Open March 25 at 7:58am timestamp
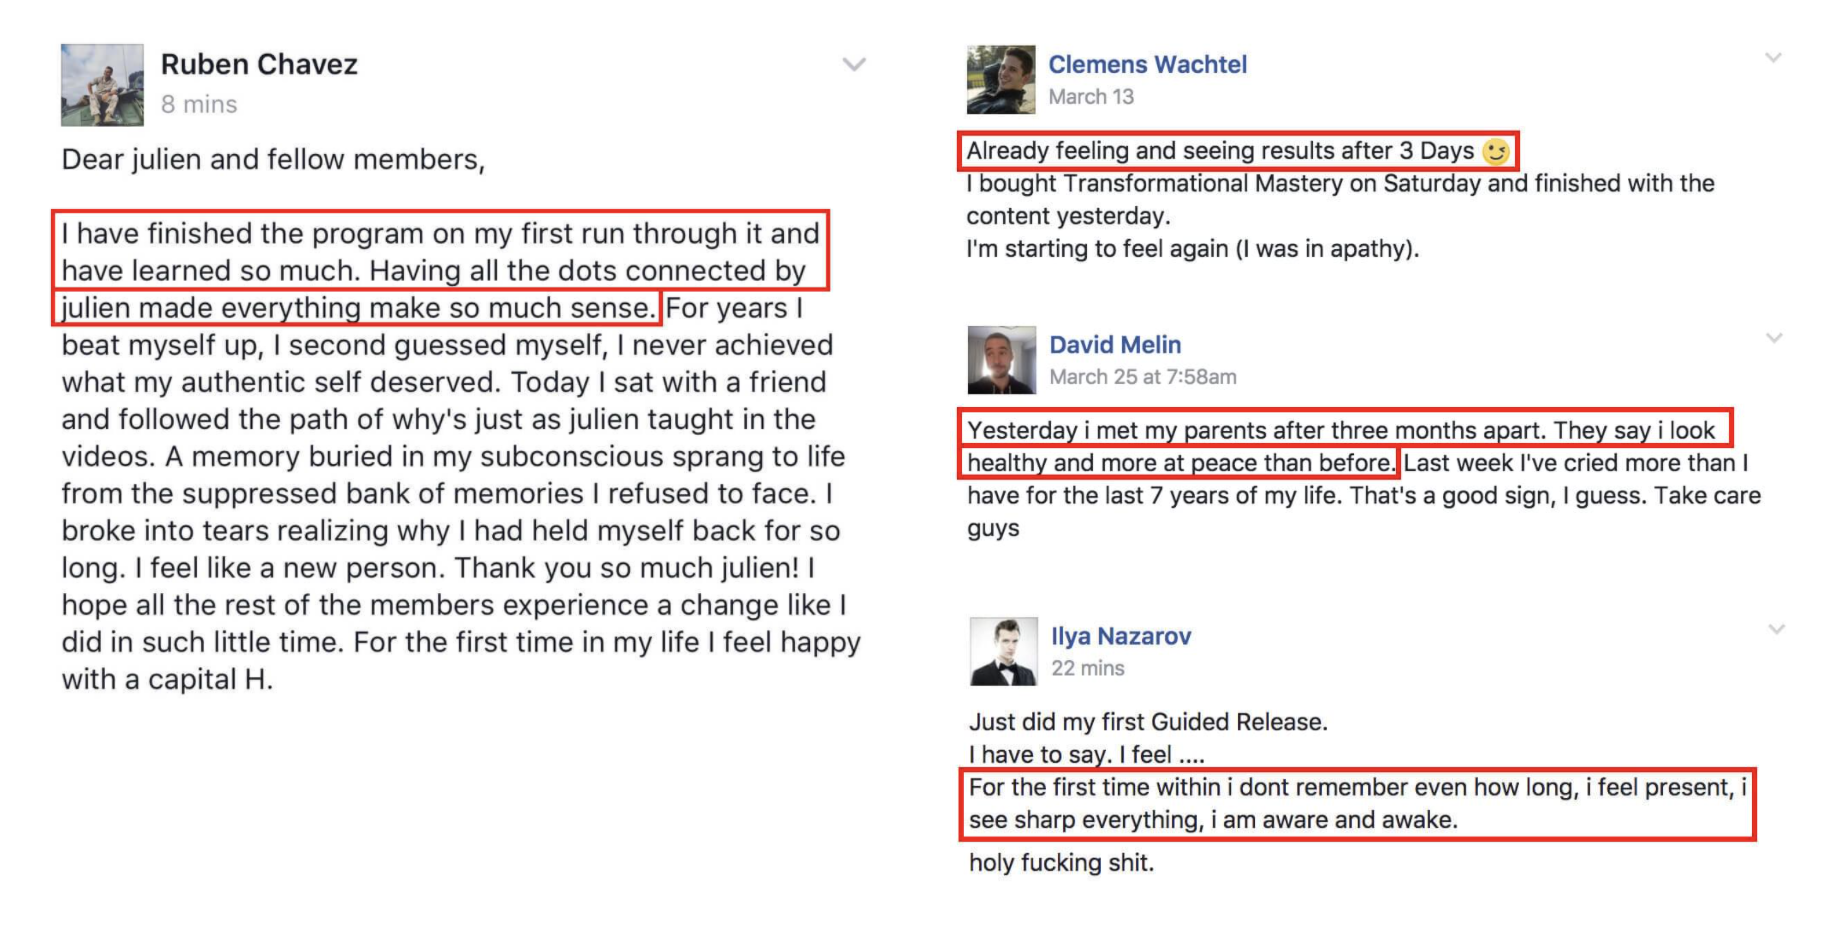 pos(1143,377)
